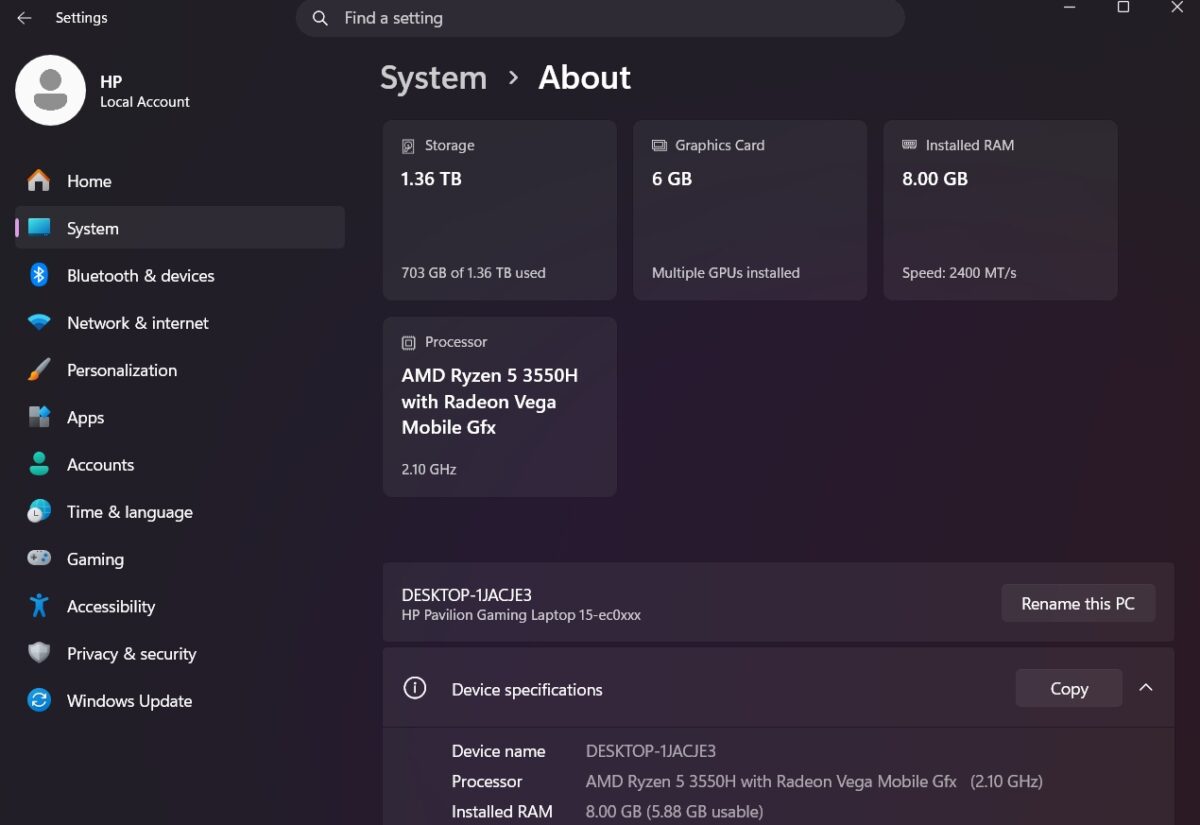Open the Storage 1.36 TB card
Screen dimensions: 1200x825
point(500,210)
